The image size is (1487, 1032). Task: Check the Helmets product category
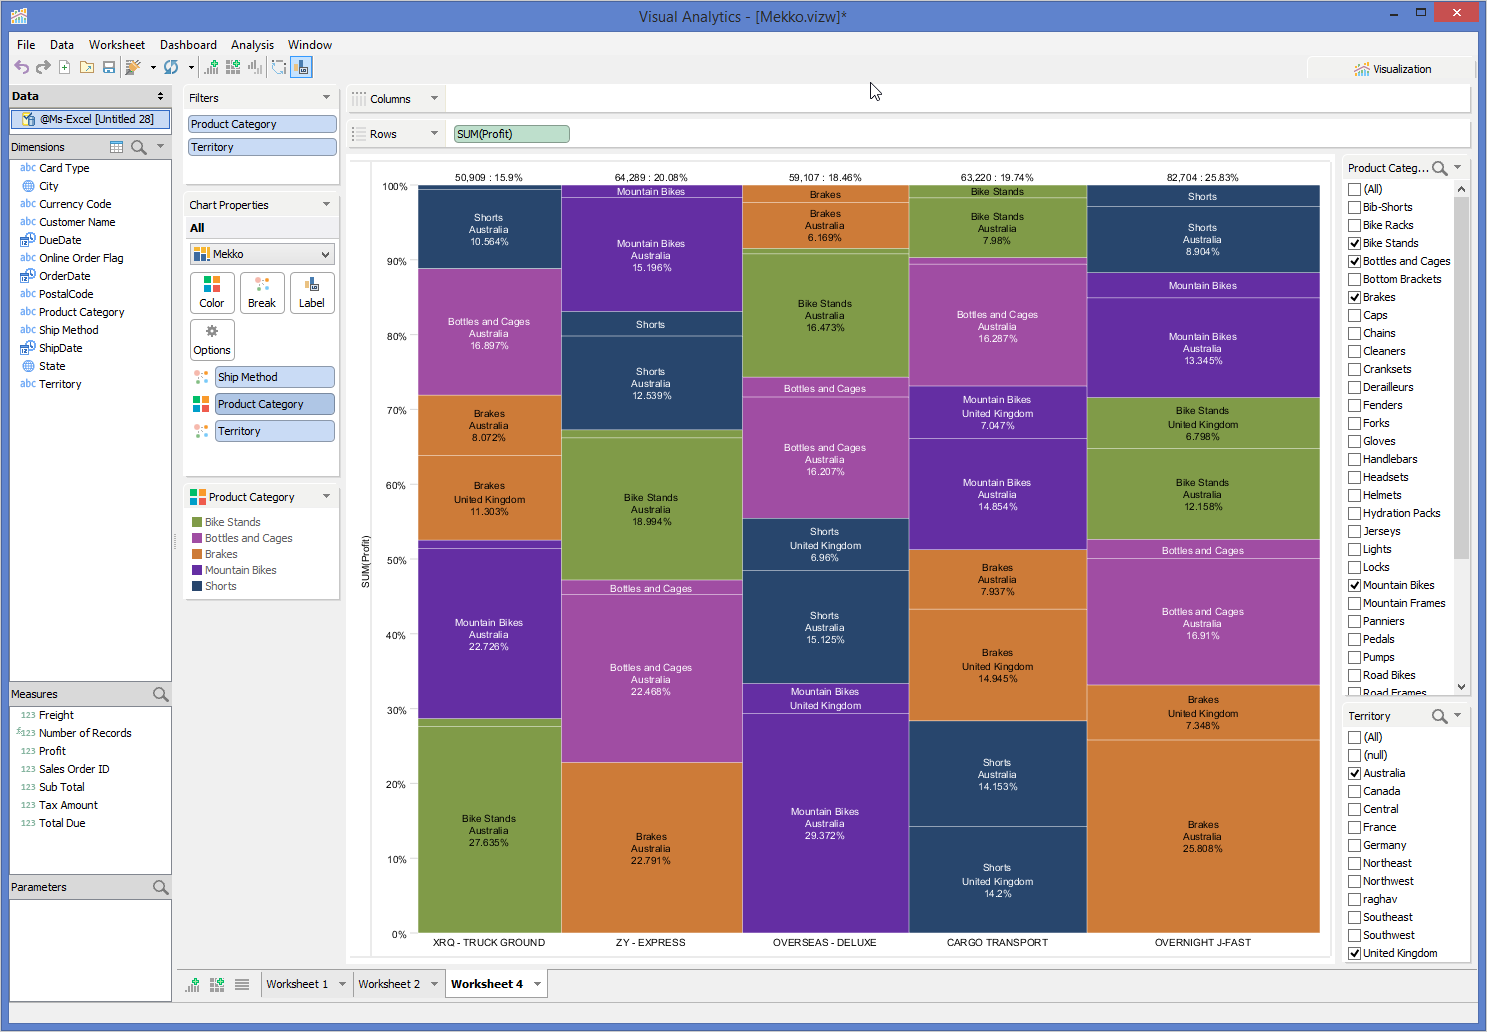click(1354, 495)
